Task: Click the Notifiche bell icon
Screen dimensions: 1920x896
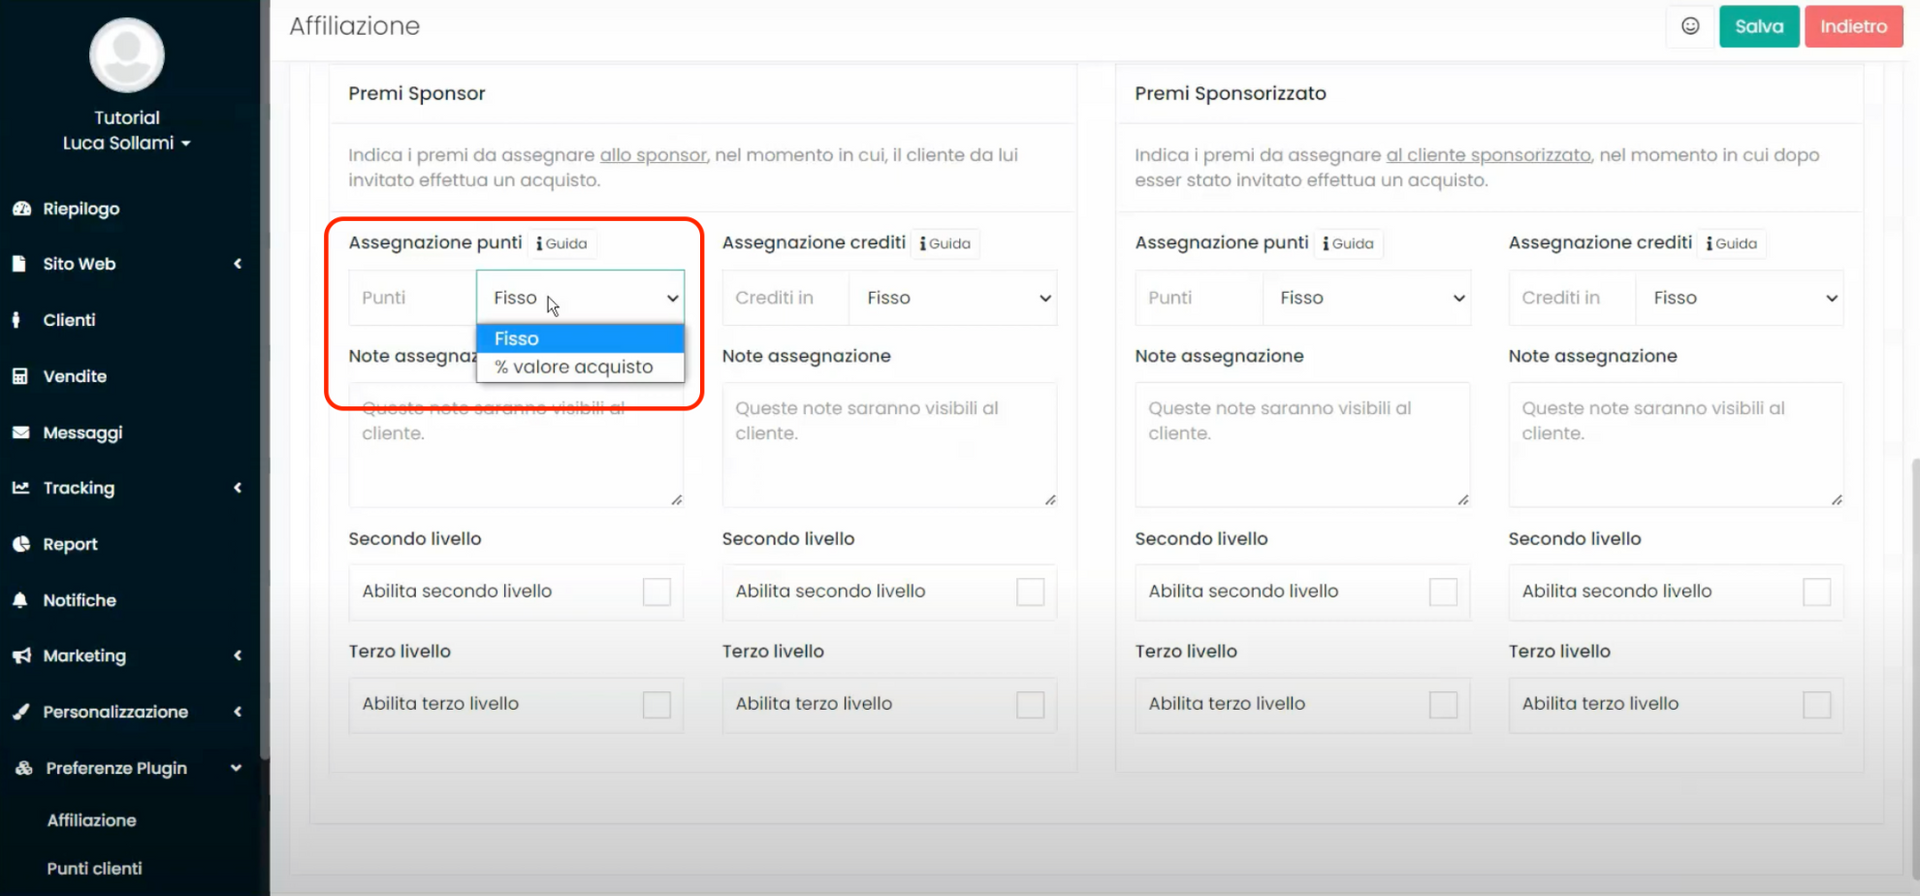Action: [x=20, y=600]
